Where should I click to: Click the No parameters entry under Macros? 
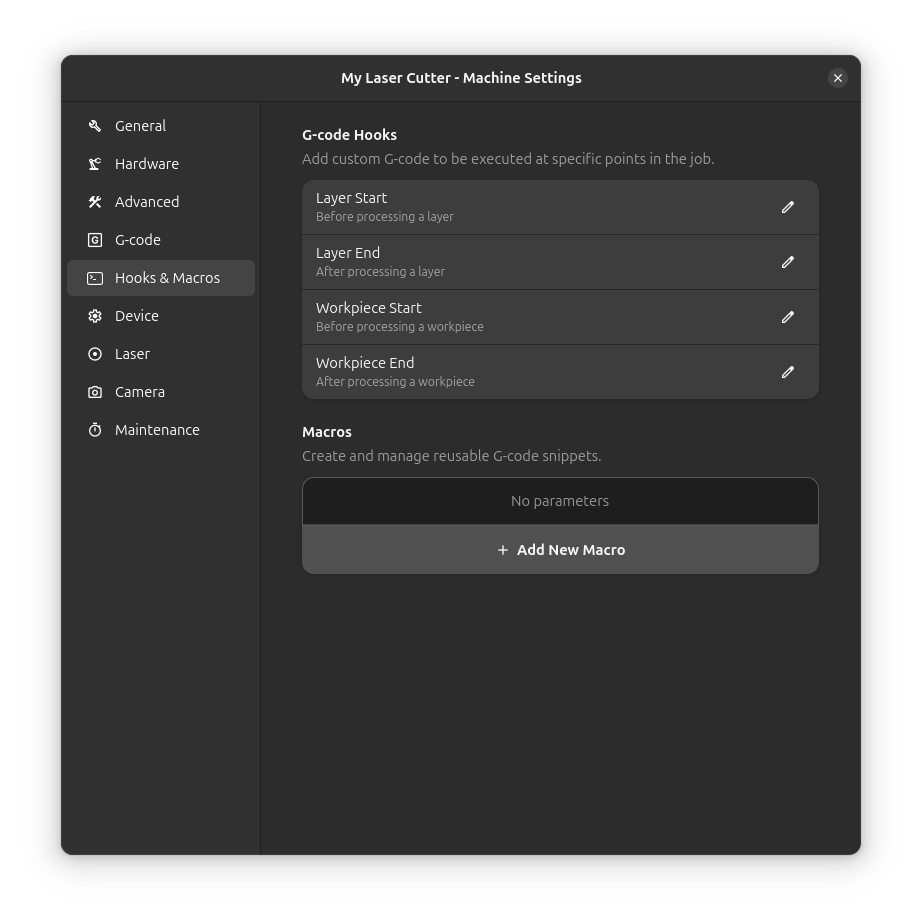[560, 501]
